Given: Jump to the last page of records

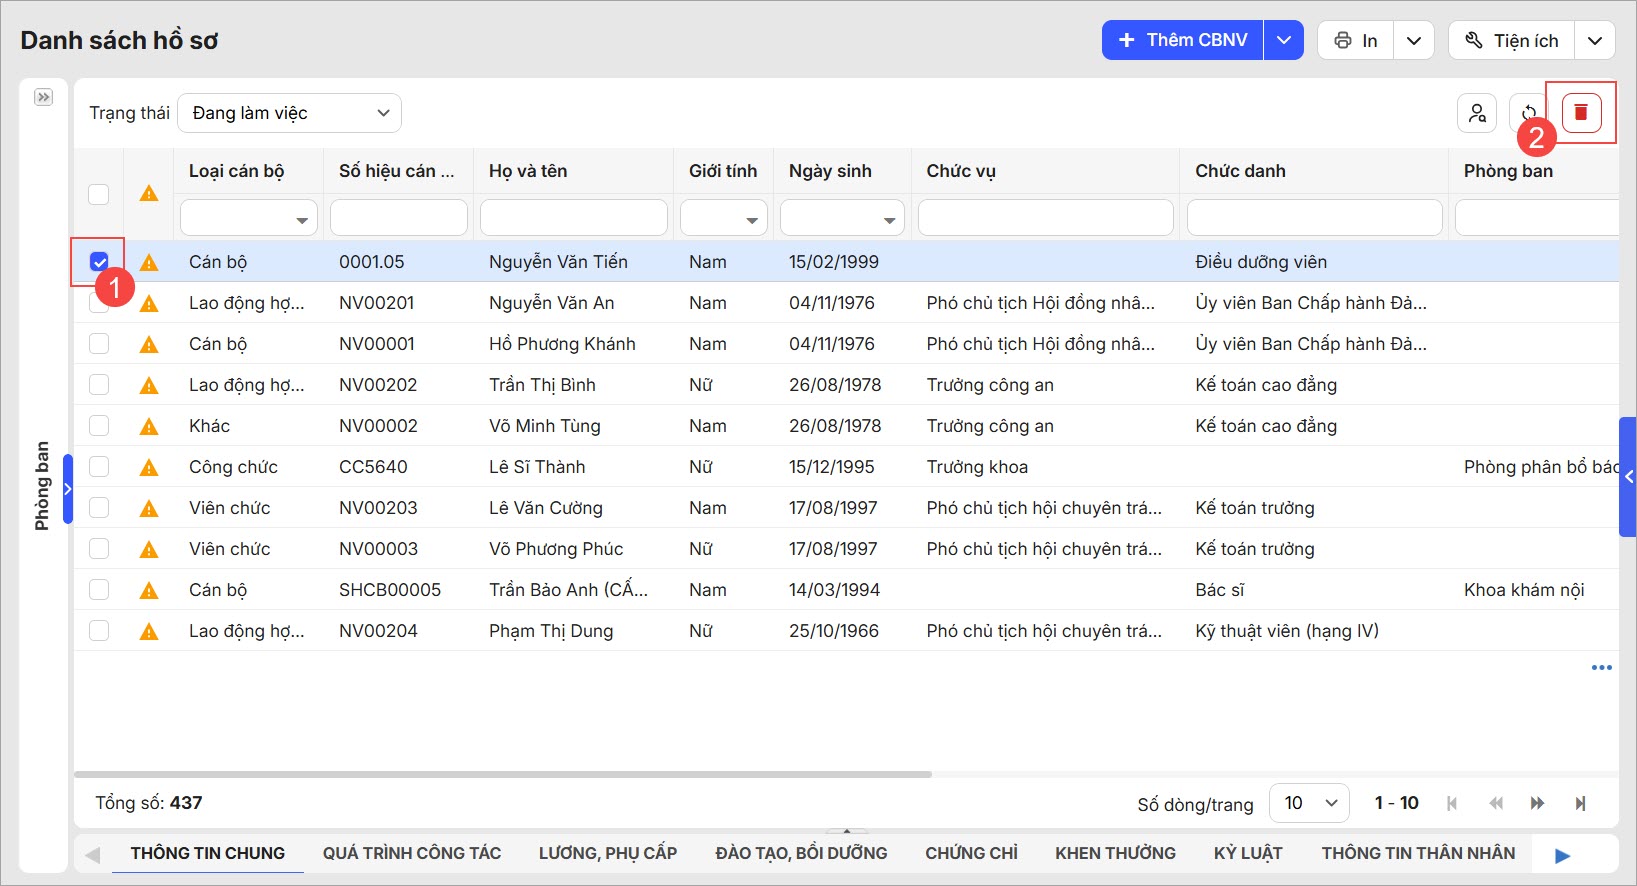Looking at the screenshot, I should (1580, 803).
